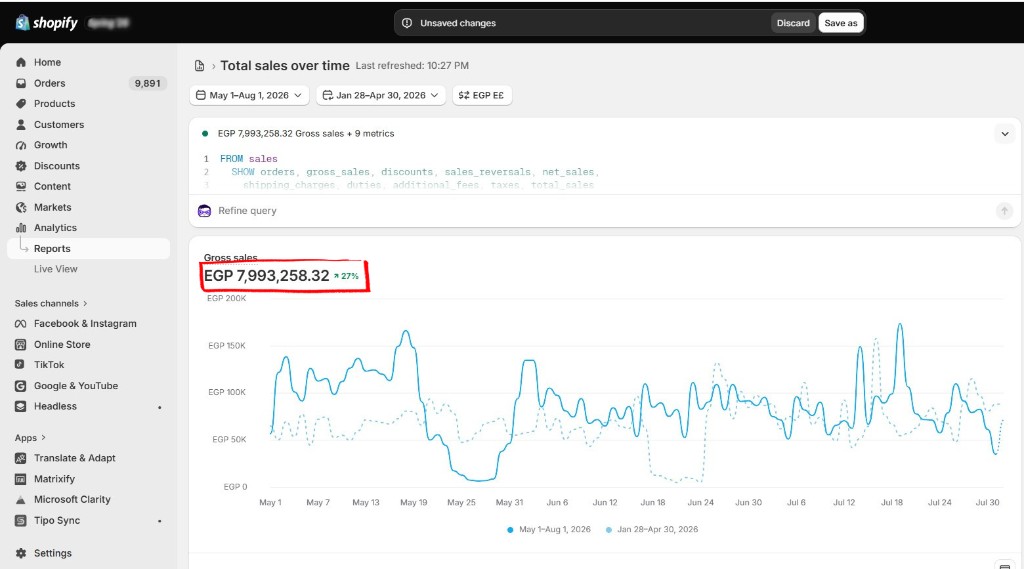This screenshot has height=569, width=1024.
Task: Click the Online Store icon
Action: [x=20, y=344]
